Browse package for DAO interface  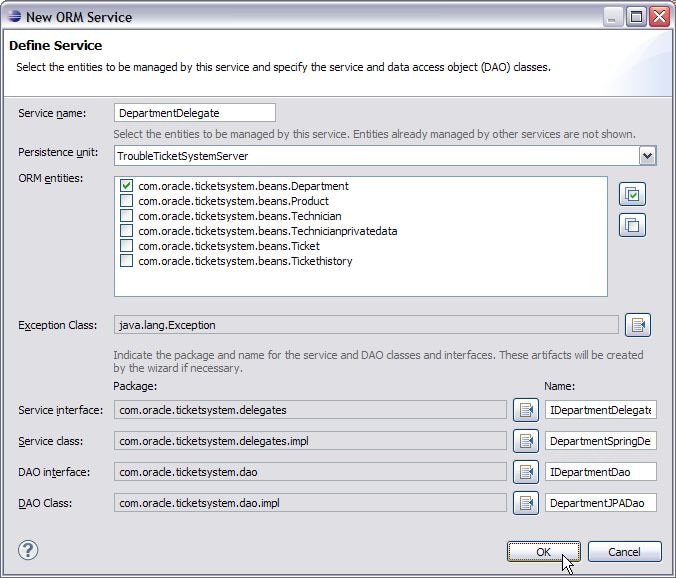526,472
